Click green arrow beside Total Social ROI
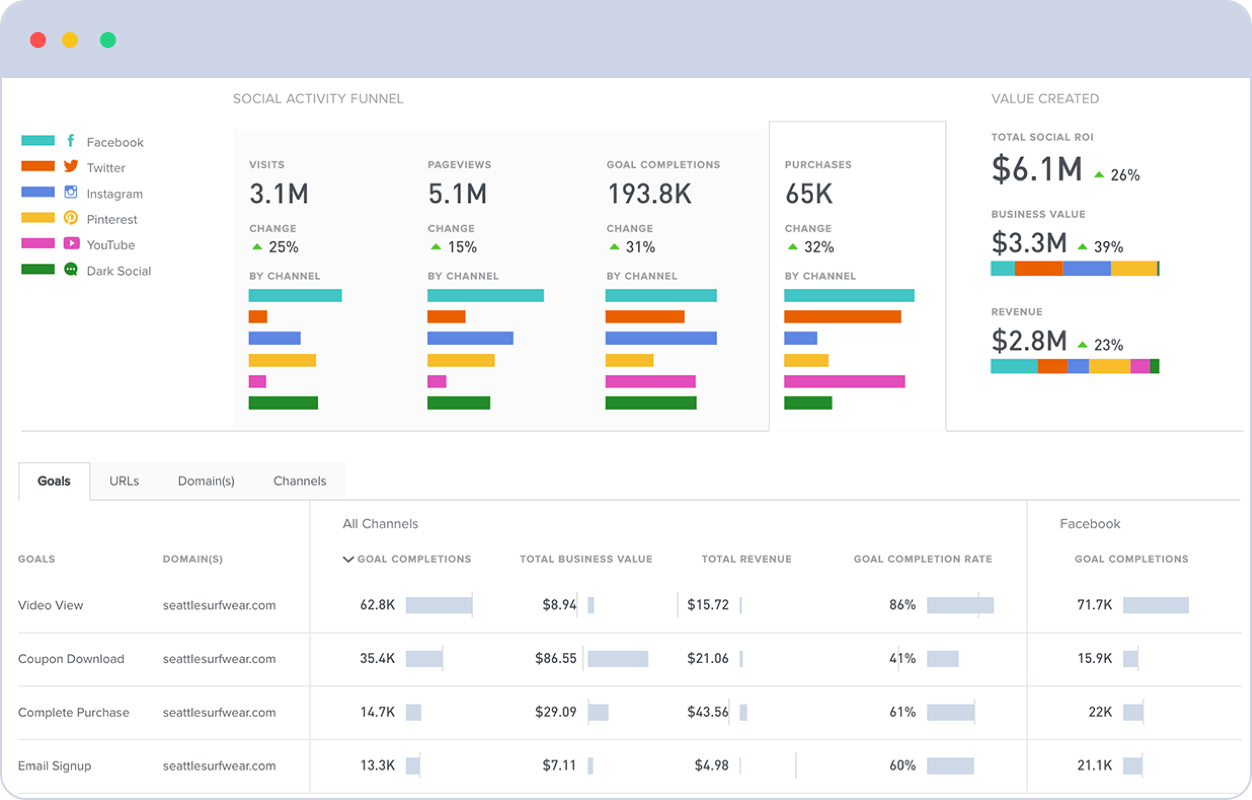 point(1099,174)
